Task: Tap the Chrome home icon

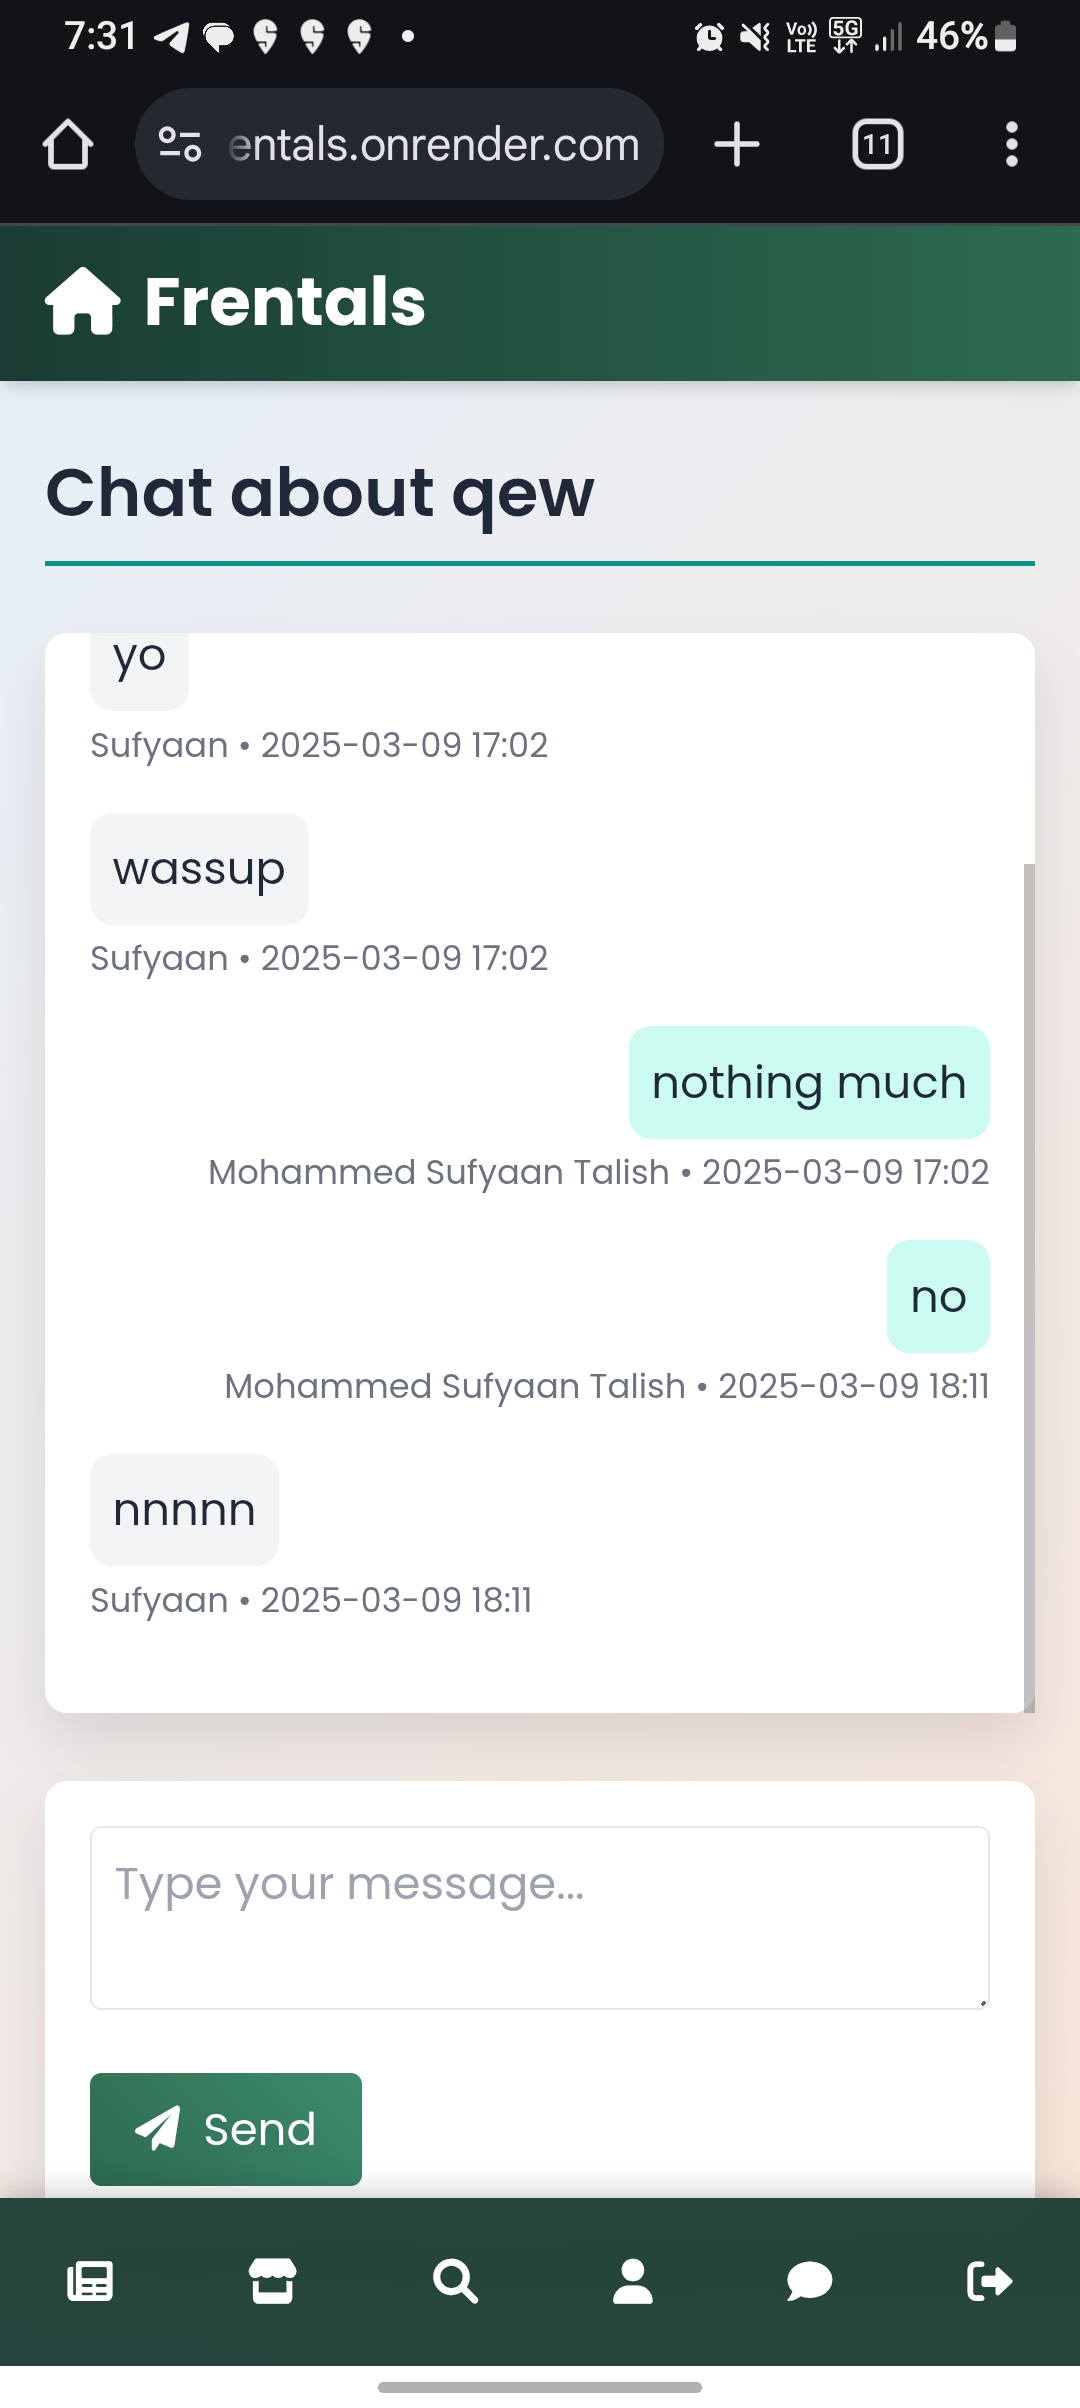Action: (x=68, y=145)
